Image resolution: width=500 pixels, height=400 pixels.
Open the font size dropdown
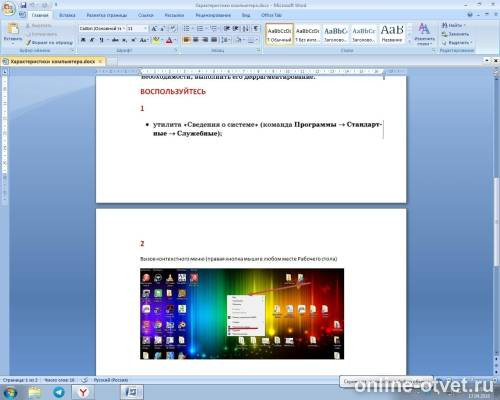point(137,29)
